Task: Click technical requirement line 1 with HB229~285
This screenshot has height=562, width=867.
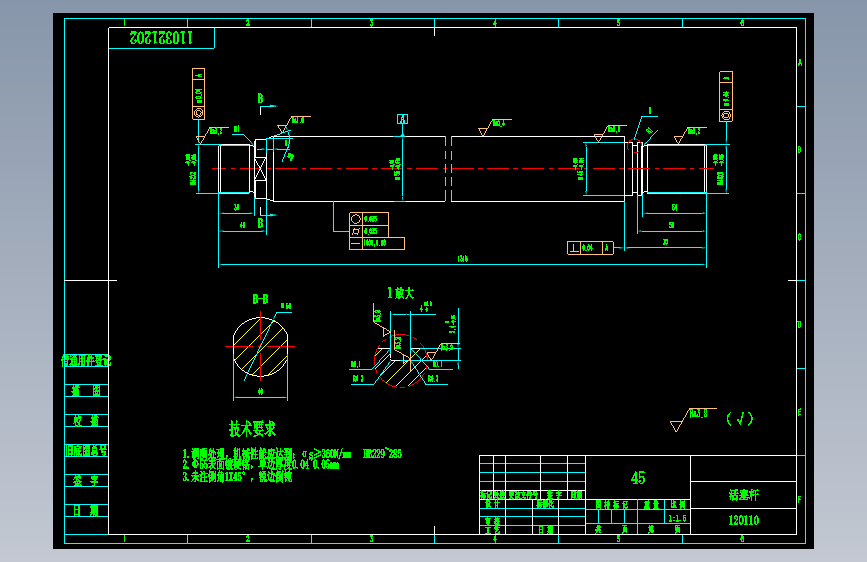Action: (292, 454)
